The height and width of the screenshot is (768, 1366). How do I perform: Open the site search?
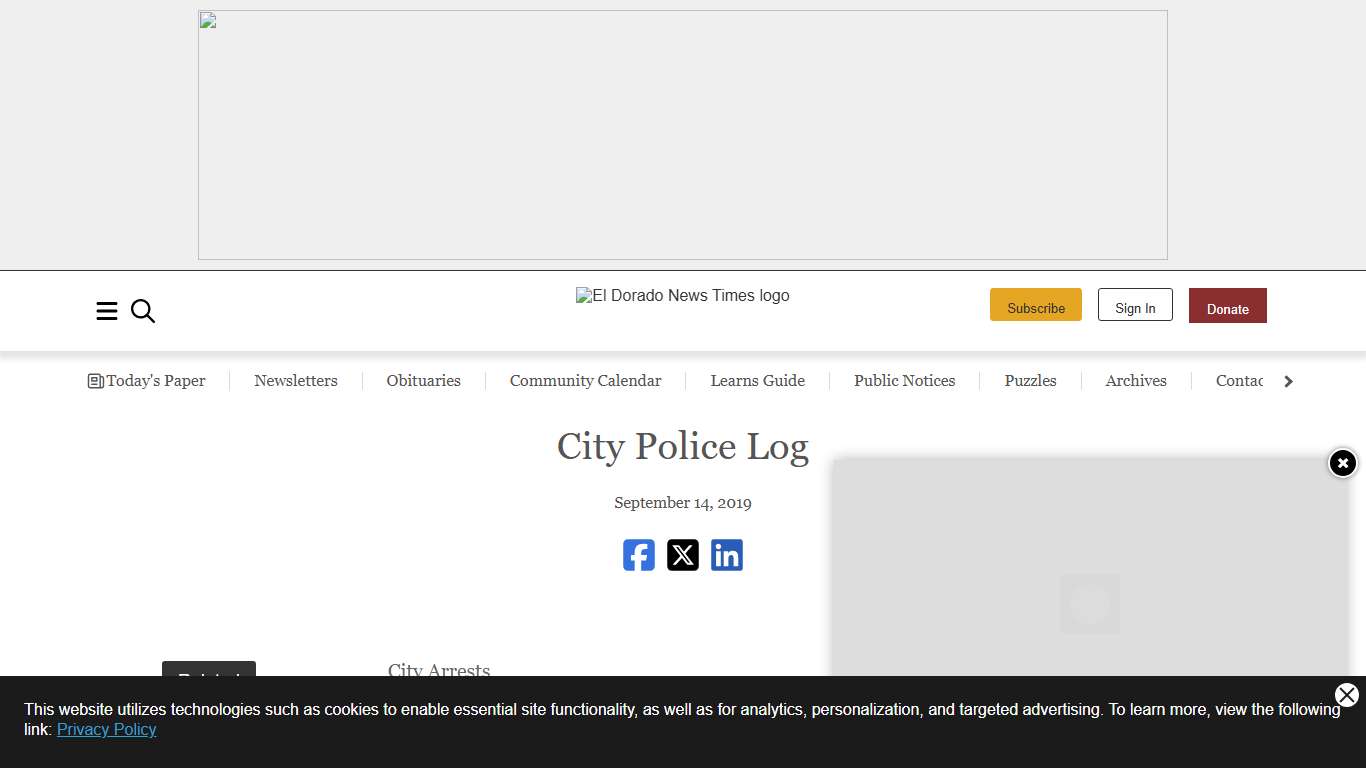pyautogui.click(x=143, y=311)
